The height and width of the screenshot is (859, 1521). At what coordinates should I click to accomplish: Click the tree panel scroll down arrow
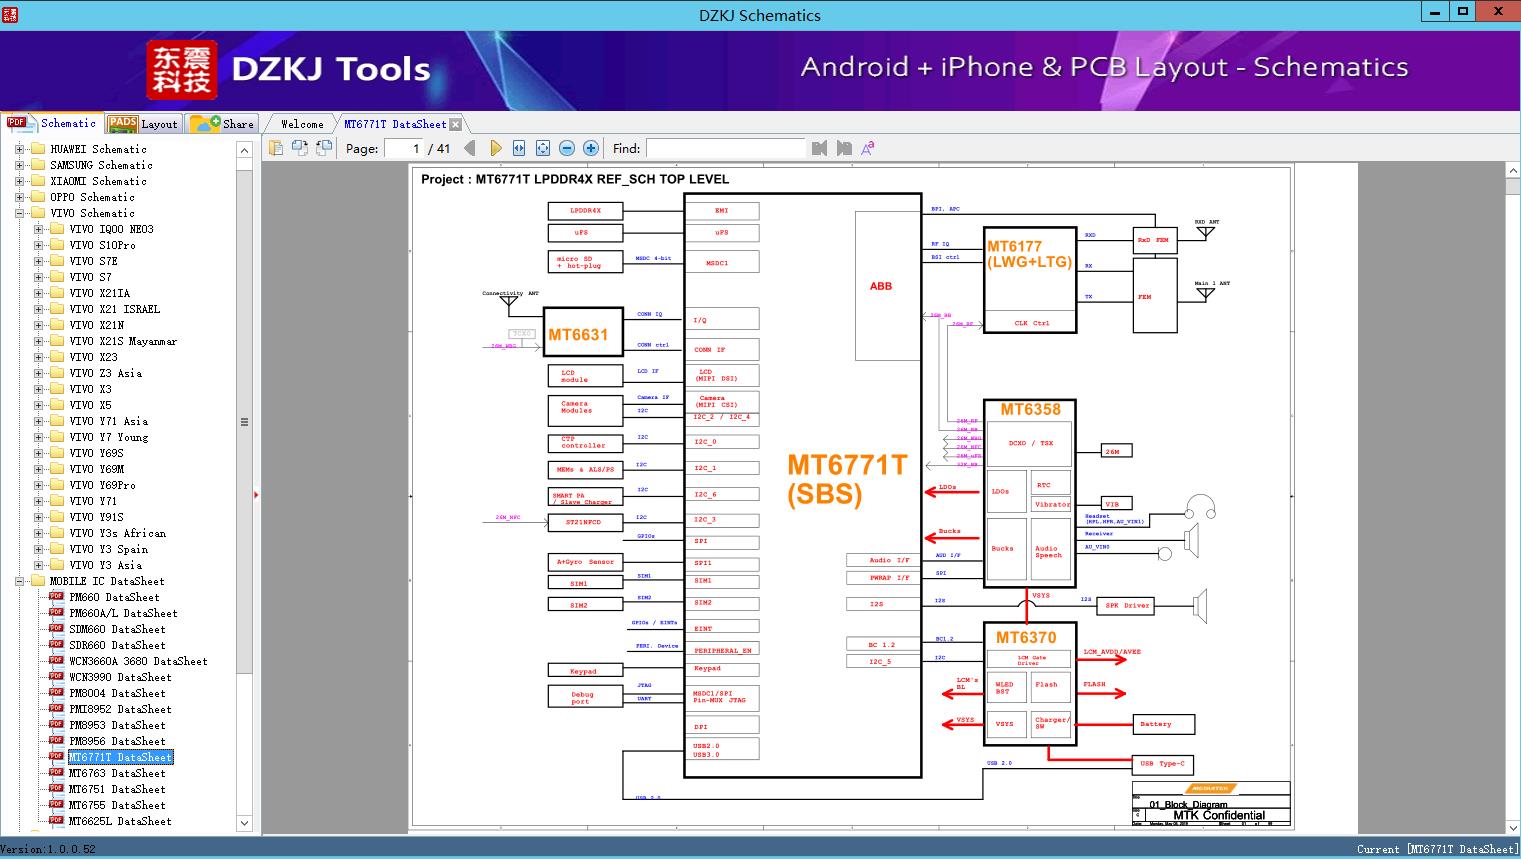(244, 823)
